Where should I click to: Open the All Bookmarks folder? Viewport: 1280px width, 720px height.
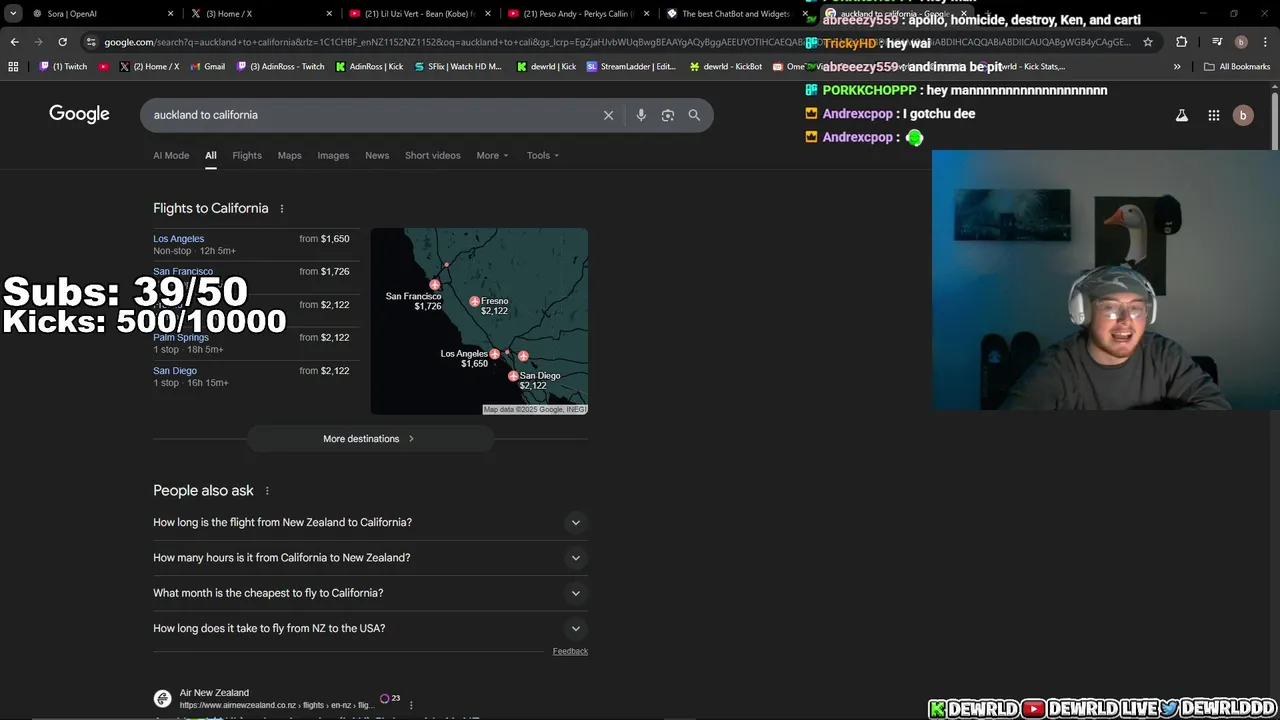click(x=1237, y=66)
